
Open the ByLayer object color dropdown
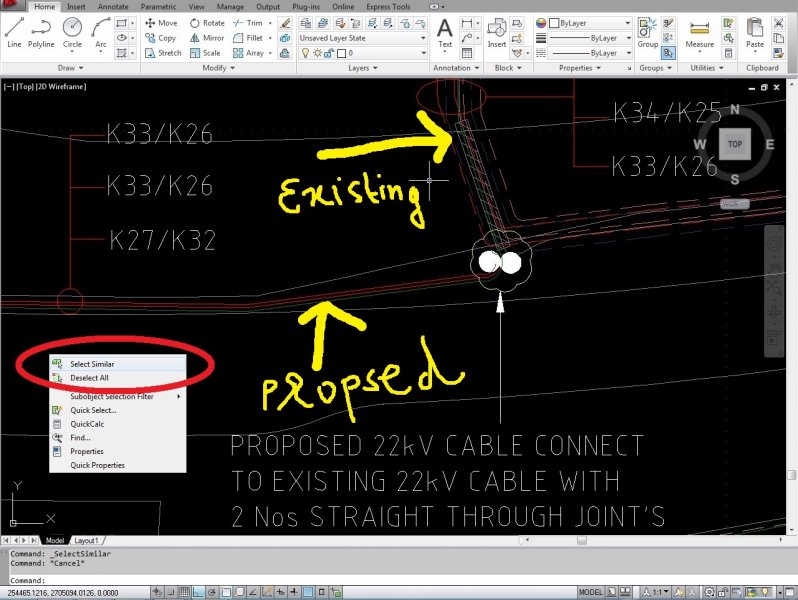click(x=589, y=23)
